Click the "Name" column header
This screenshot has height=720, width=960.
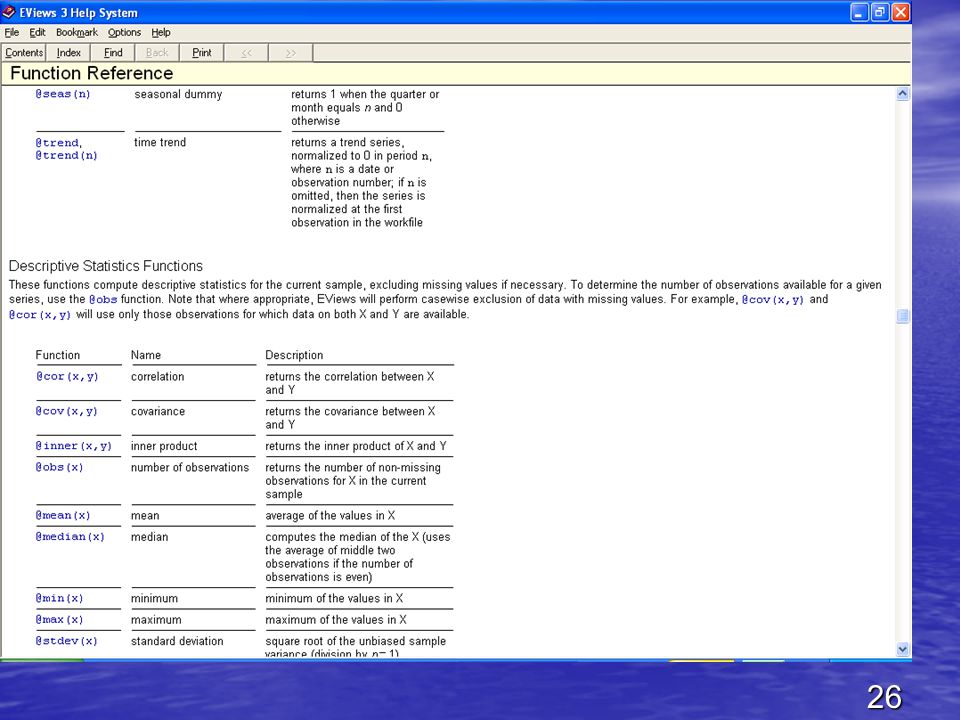tap(146, 355)
